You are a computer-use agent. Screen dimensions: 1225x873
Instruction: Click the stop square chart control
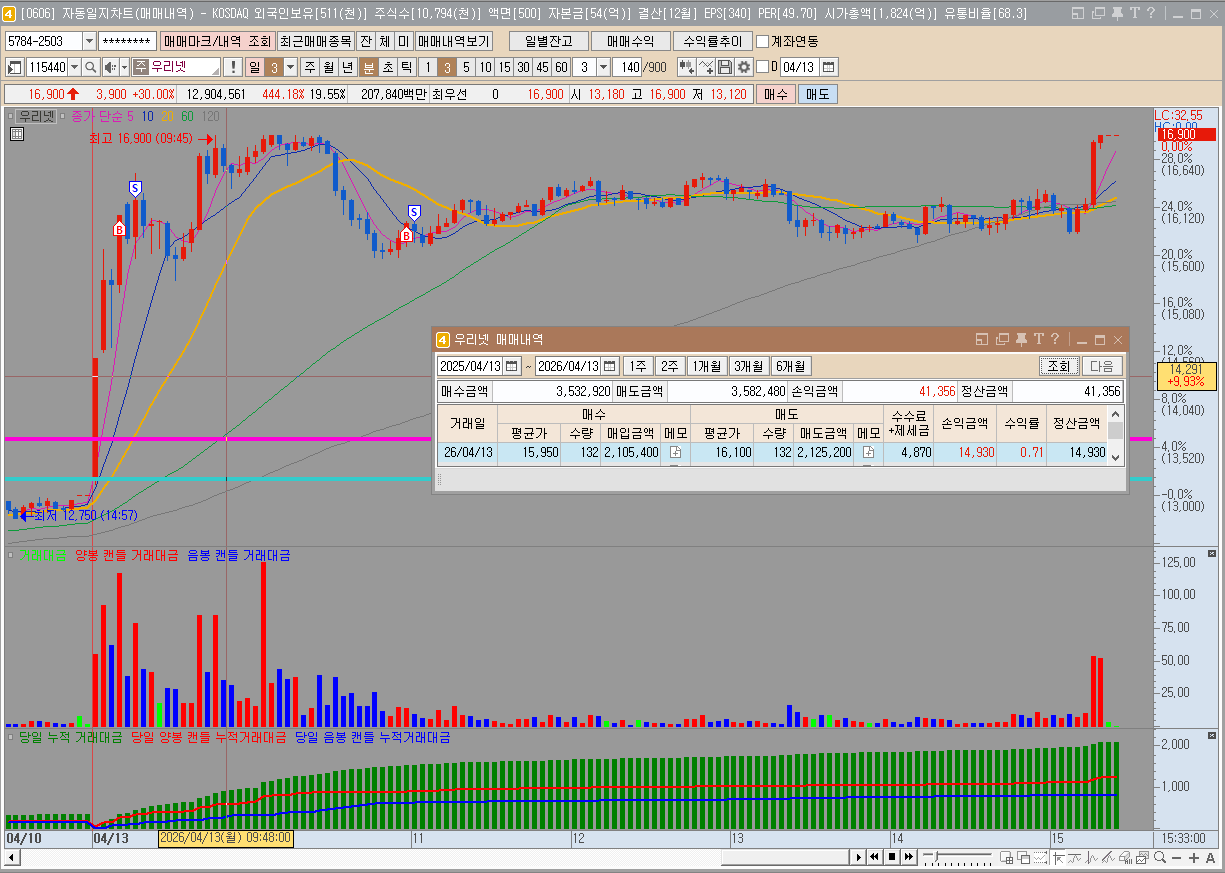(x=892, y=857)
